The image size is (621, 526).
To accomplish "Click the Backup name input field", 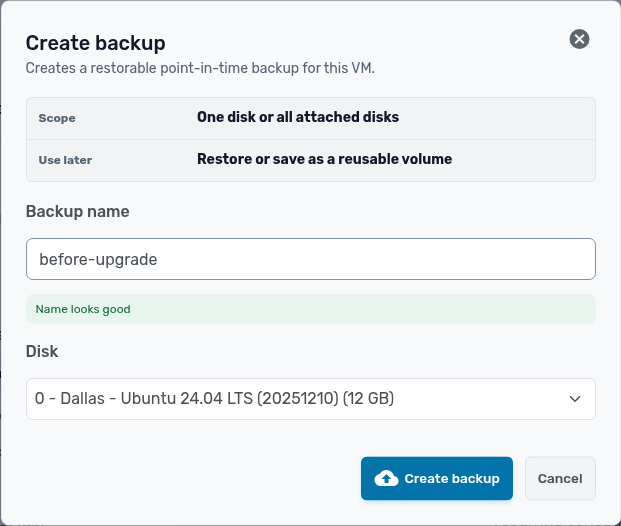I will 310,259.
